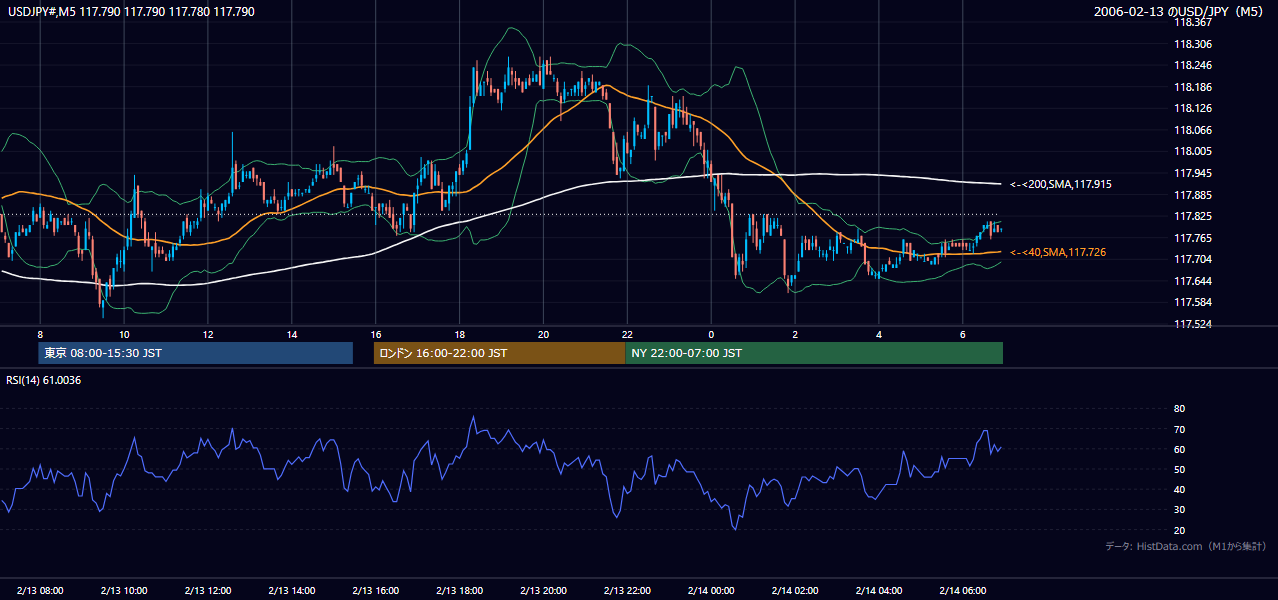Screen dimensions: 1278x600
Task: Click the 118.246 price axis value
Action: [x=1192, y=65]
